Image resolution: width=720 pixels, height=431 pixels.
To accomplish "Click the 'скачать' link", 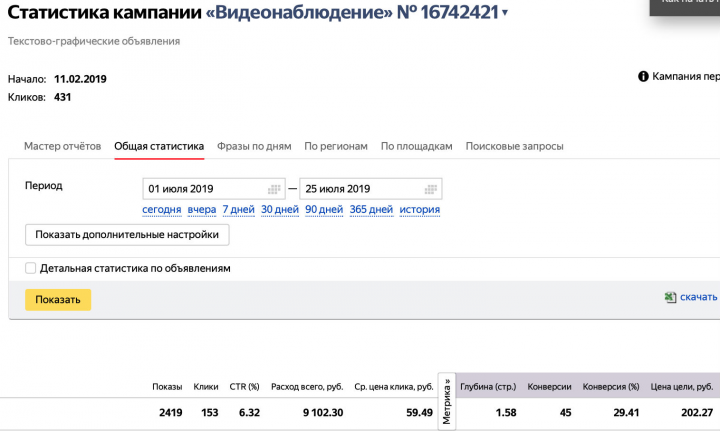I will [x=698, y=297].
